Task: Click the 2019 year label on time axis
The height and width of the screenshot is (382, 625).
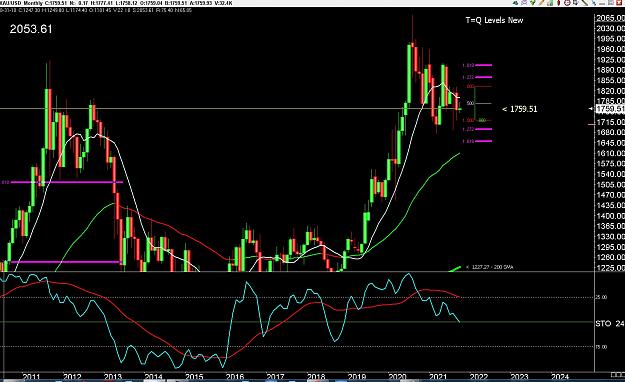Action: pyautogui.click(x=357, y=377)
